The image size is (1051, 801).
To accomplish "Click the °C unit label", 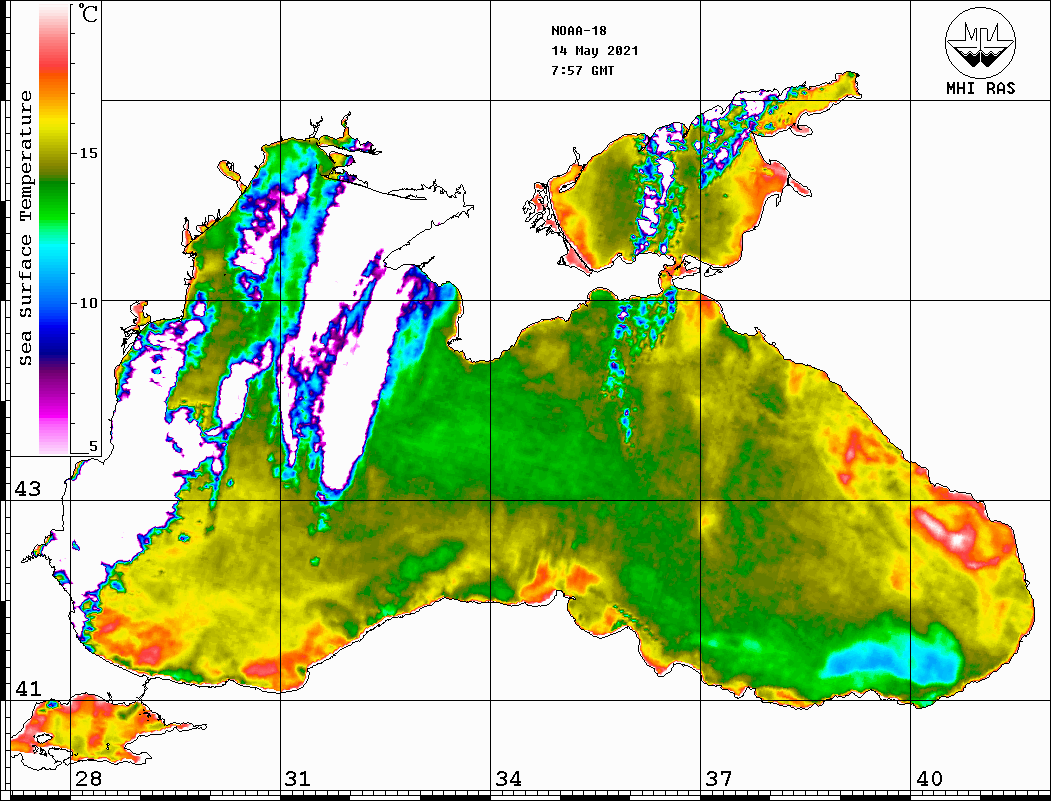I will pos(87,13).
